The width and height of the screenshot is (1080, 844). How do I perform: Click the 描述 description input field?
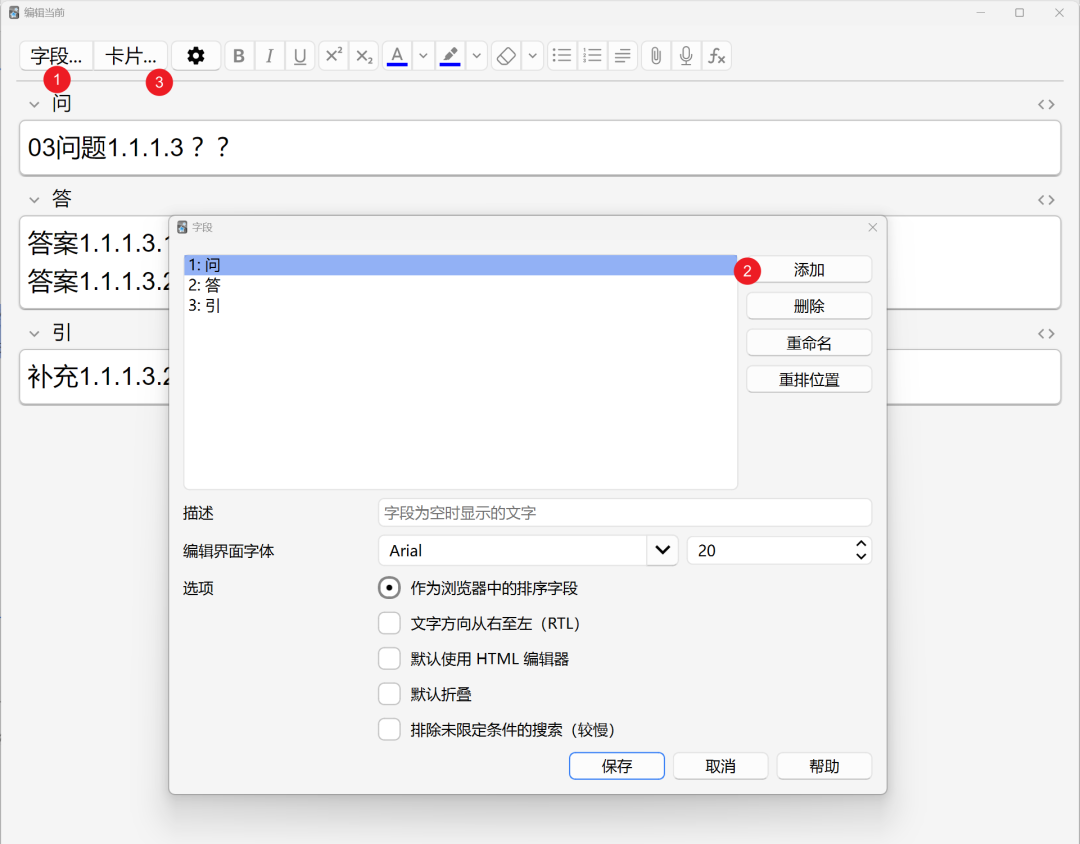pyautogui.click(x=625, y=513)
